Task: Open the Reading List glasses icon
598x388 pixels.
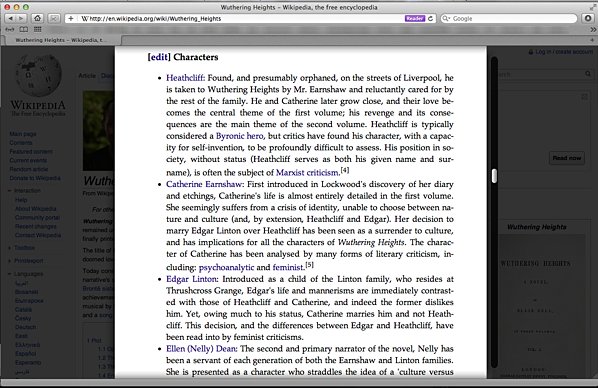Action: tap(10, 29)
